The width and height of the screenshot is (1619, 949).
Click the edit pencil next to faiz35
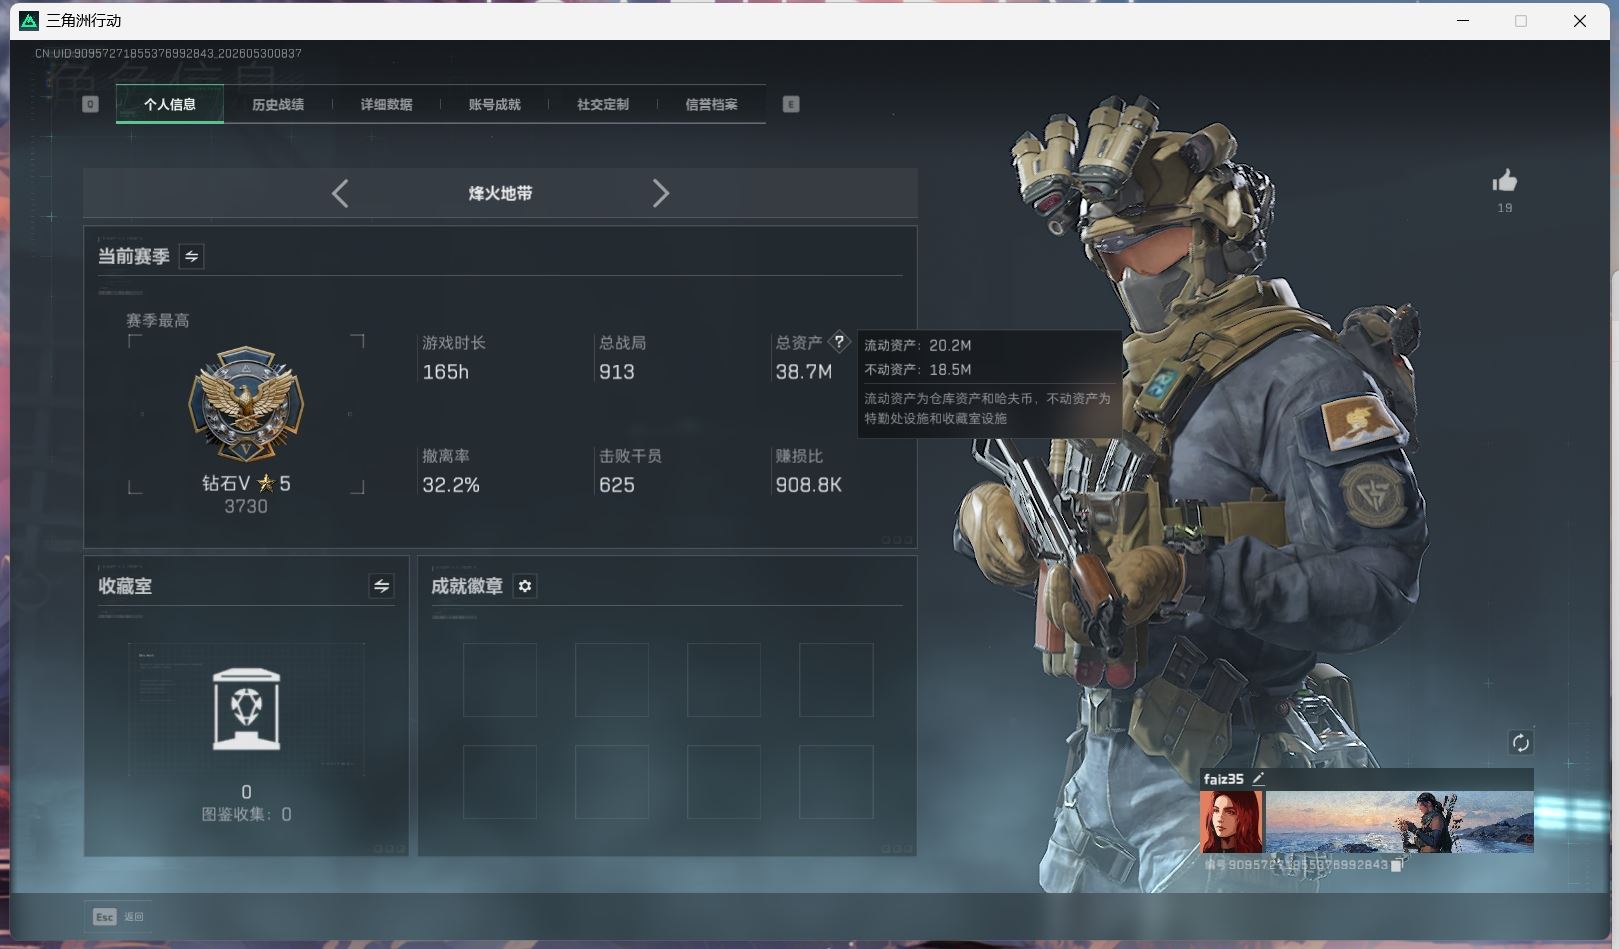tap(1258, 778)
